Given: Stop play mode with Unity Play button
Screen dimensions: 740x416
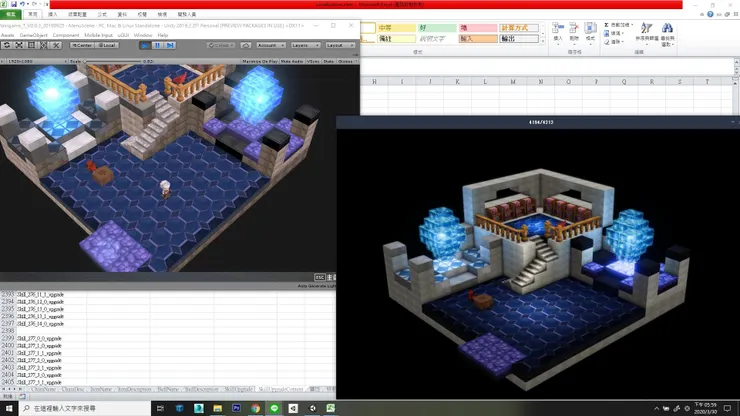Looking at the screenshot, I should pyautogui.click(x=145, y=45).
